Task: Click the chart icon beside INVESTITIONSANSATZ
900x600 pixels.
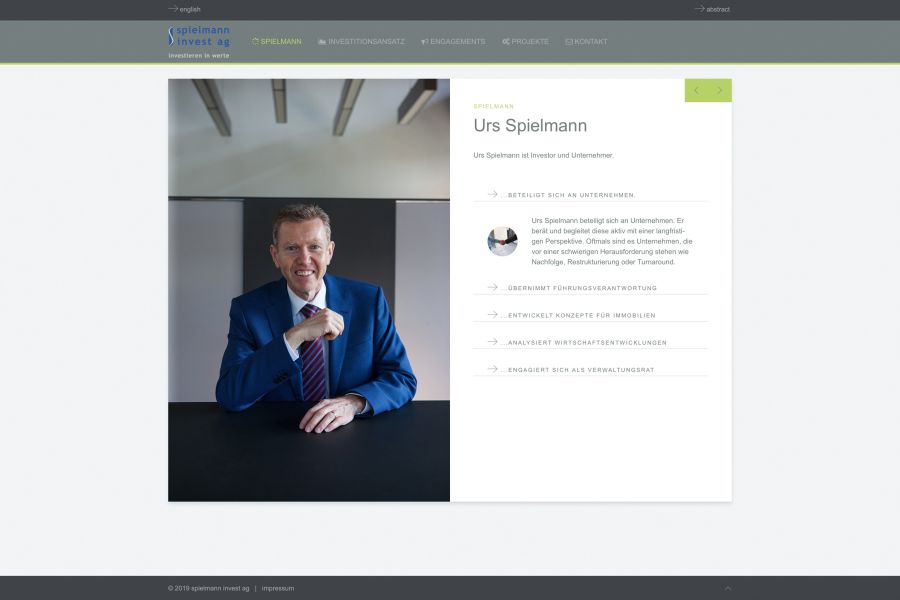Action: point(322,41)
